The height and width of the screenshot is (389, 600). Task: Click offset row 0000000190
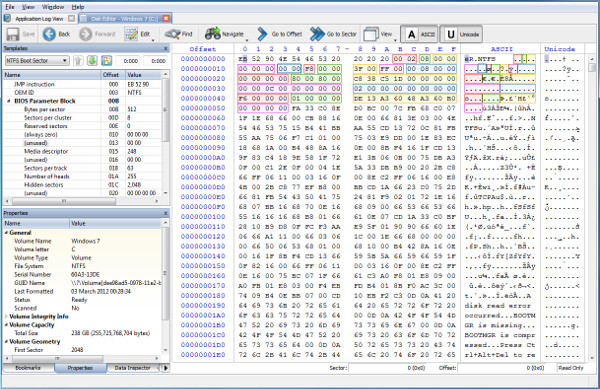(203, 306)
